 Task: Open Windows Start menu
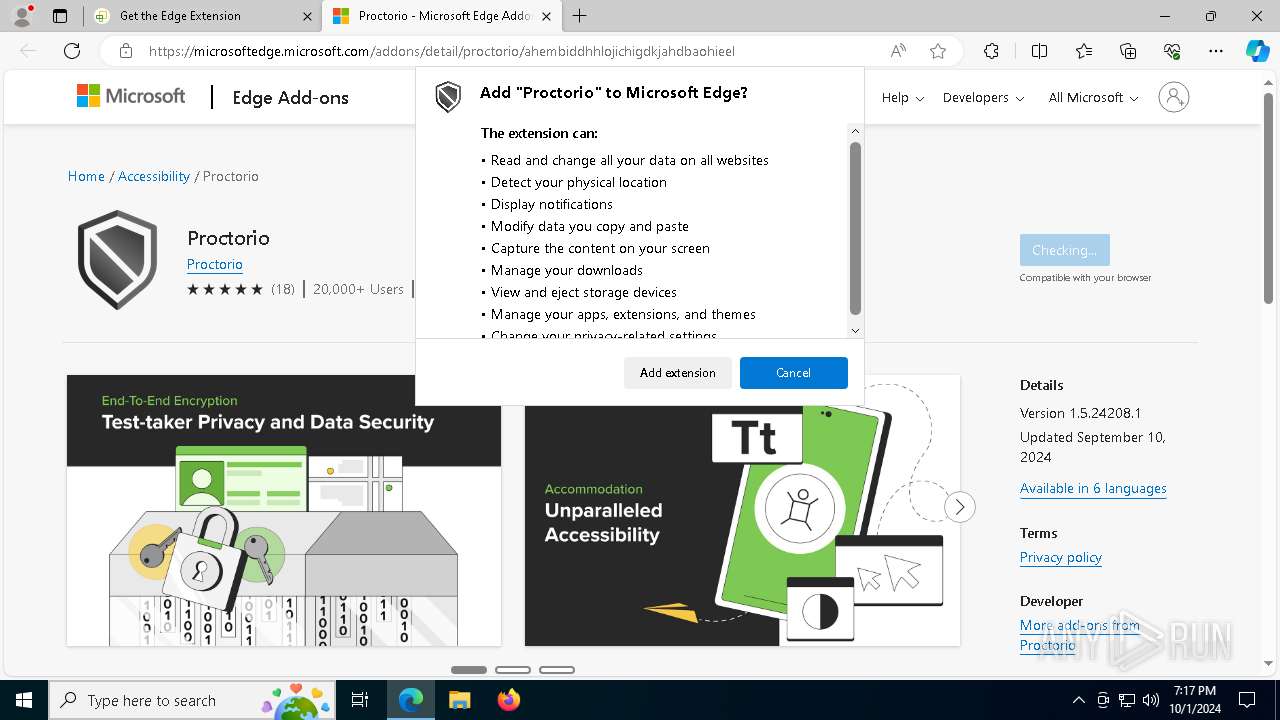24,700
